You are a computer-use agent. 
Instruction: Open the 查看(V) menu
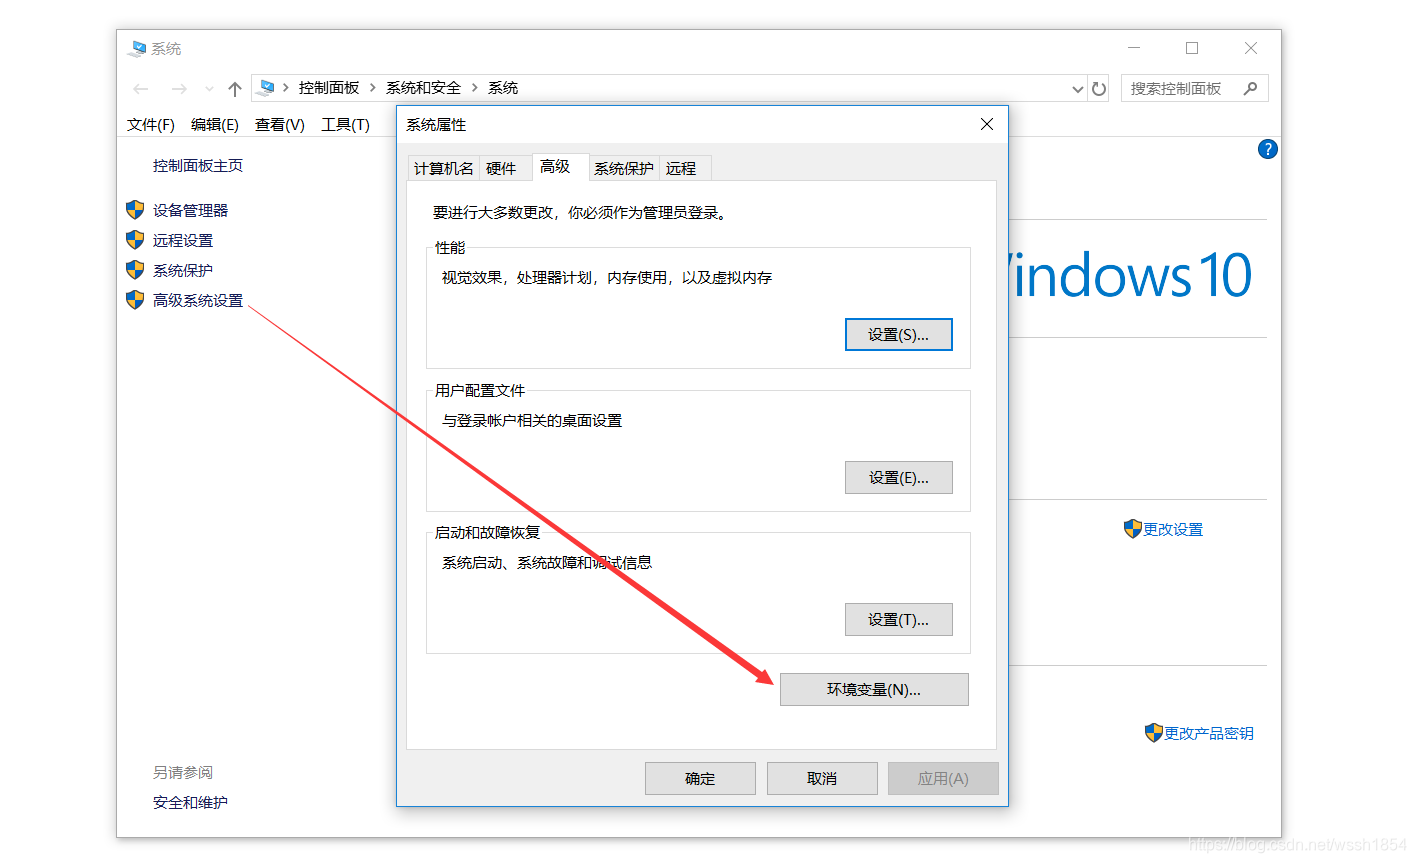280,125
